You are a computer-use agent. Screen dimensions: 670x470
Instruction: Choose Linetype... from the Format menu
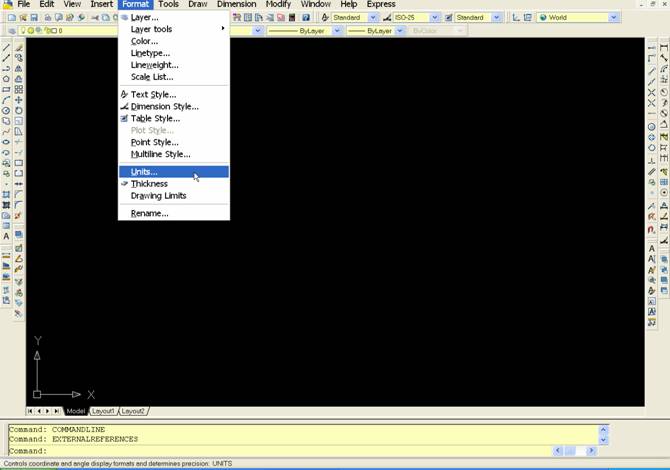174,53
